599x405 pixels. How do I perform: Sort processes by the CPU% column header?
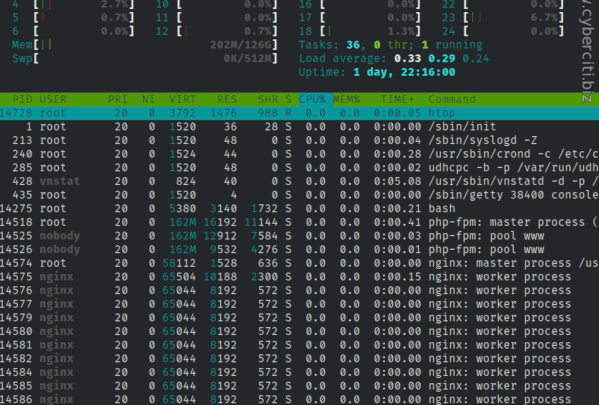click(x=312, y=99)
